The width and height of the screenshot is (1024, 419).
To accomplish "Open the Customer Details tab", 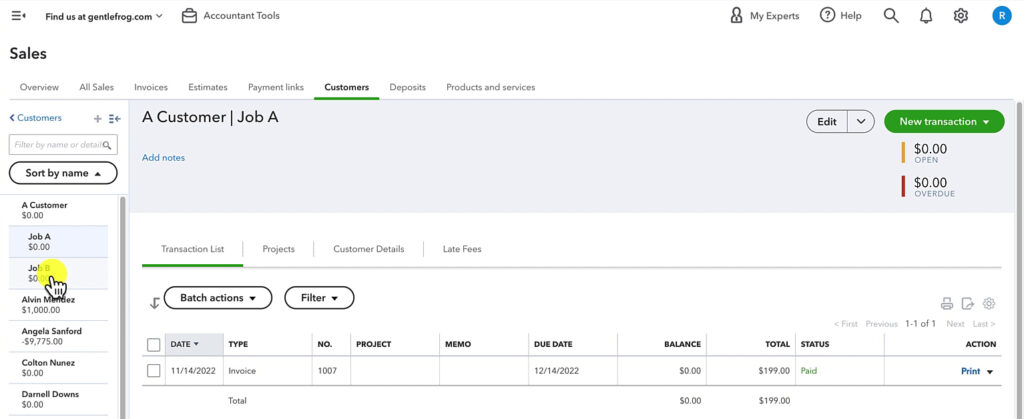I will (x=368, y=249).
